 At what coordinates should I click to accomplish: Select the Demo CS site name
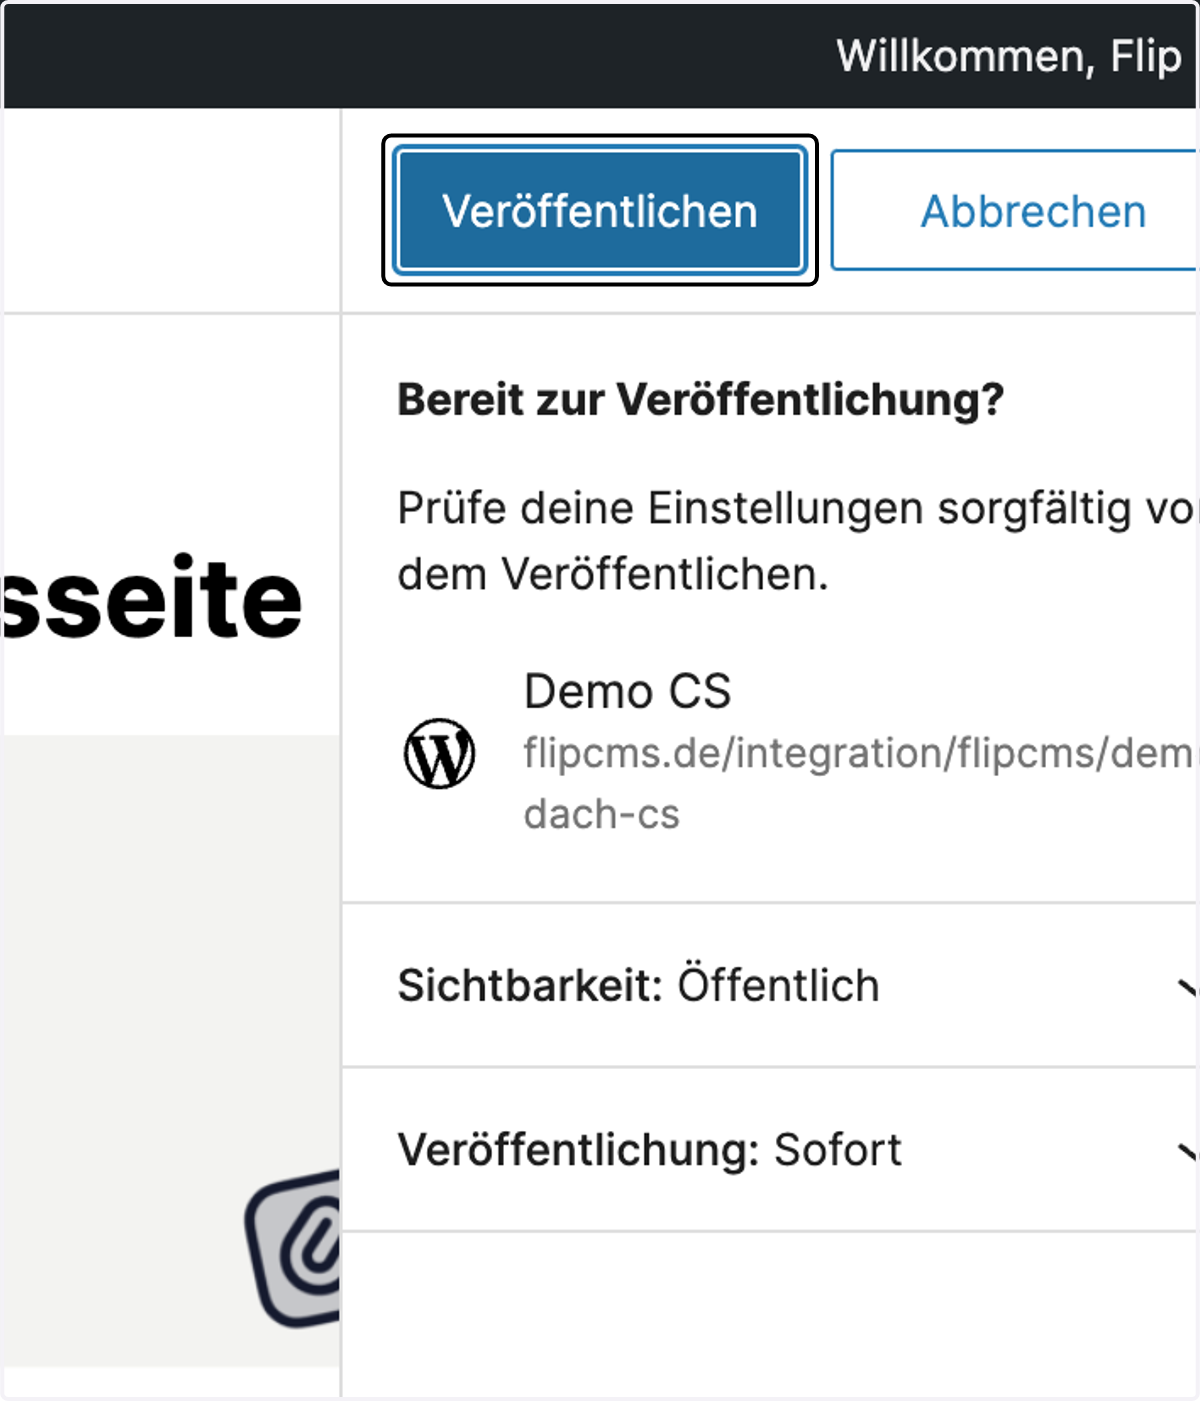(627, 691)
